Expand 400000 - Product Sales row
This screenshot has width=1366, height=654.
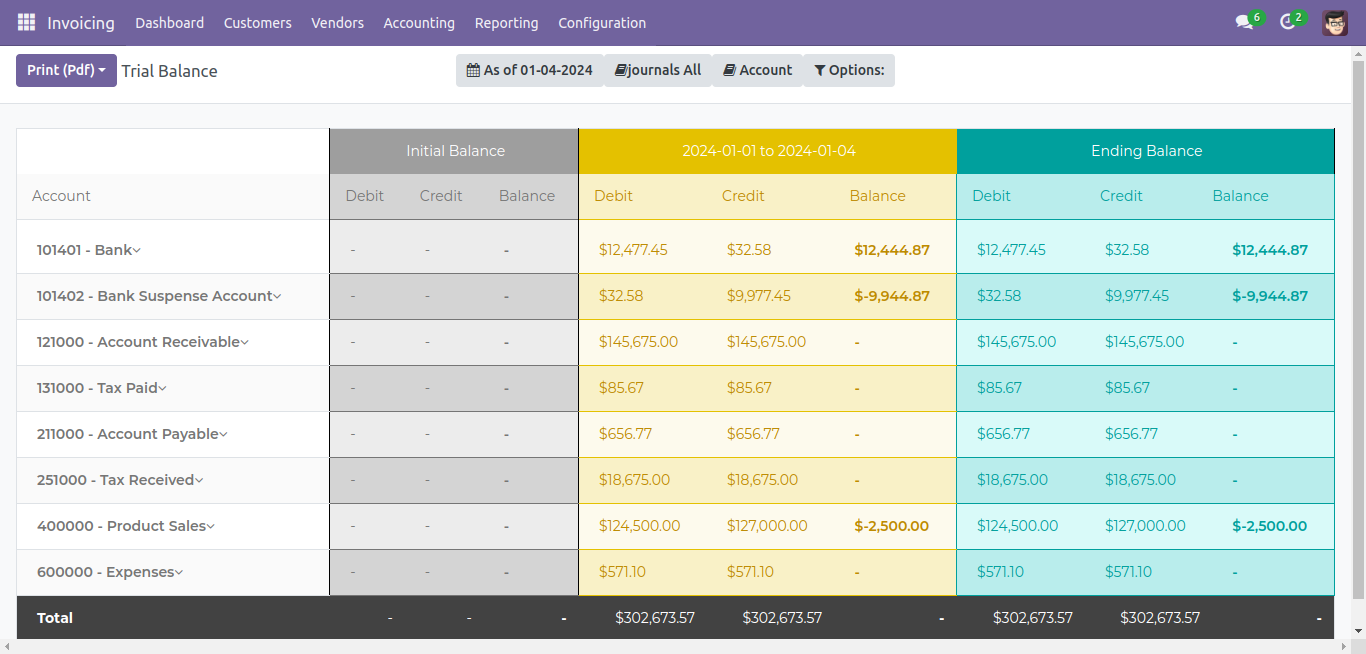pos(125,526)
